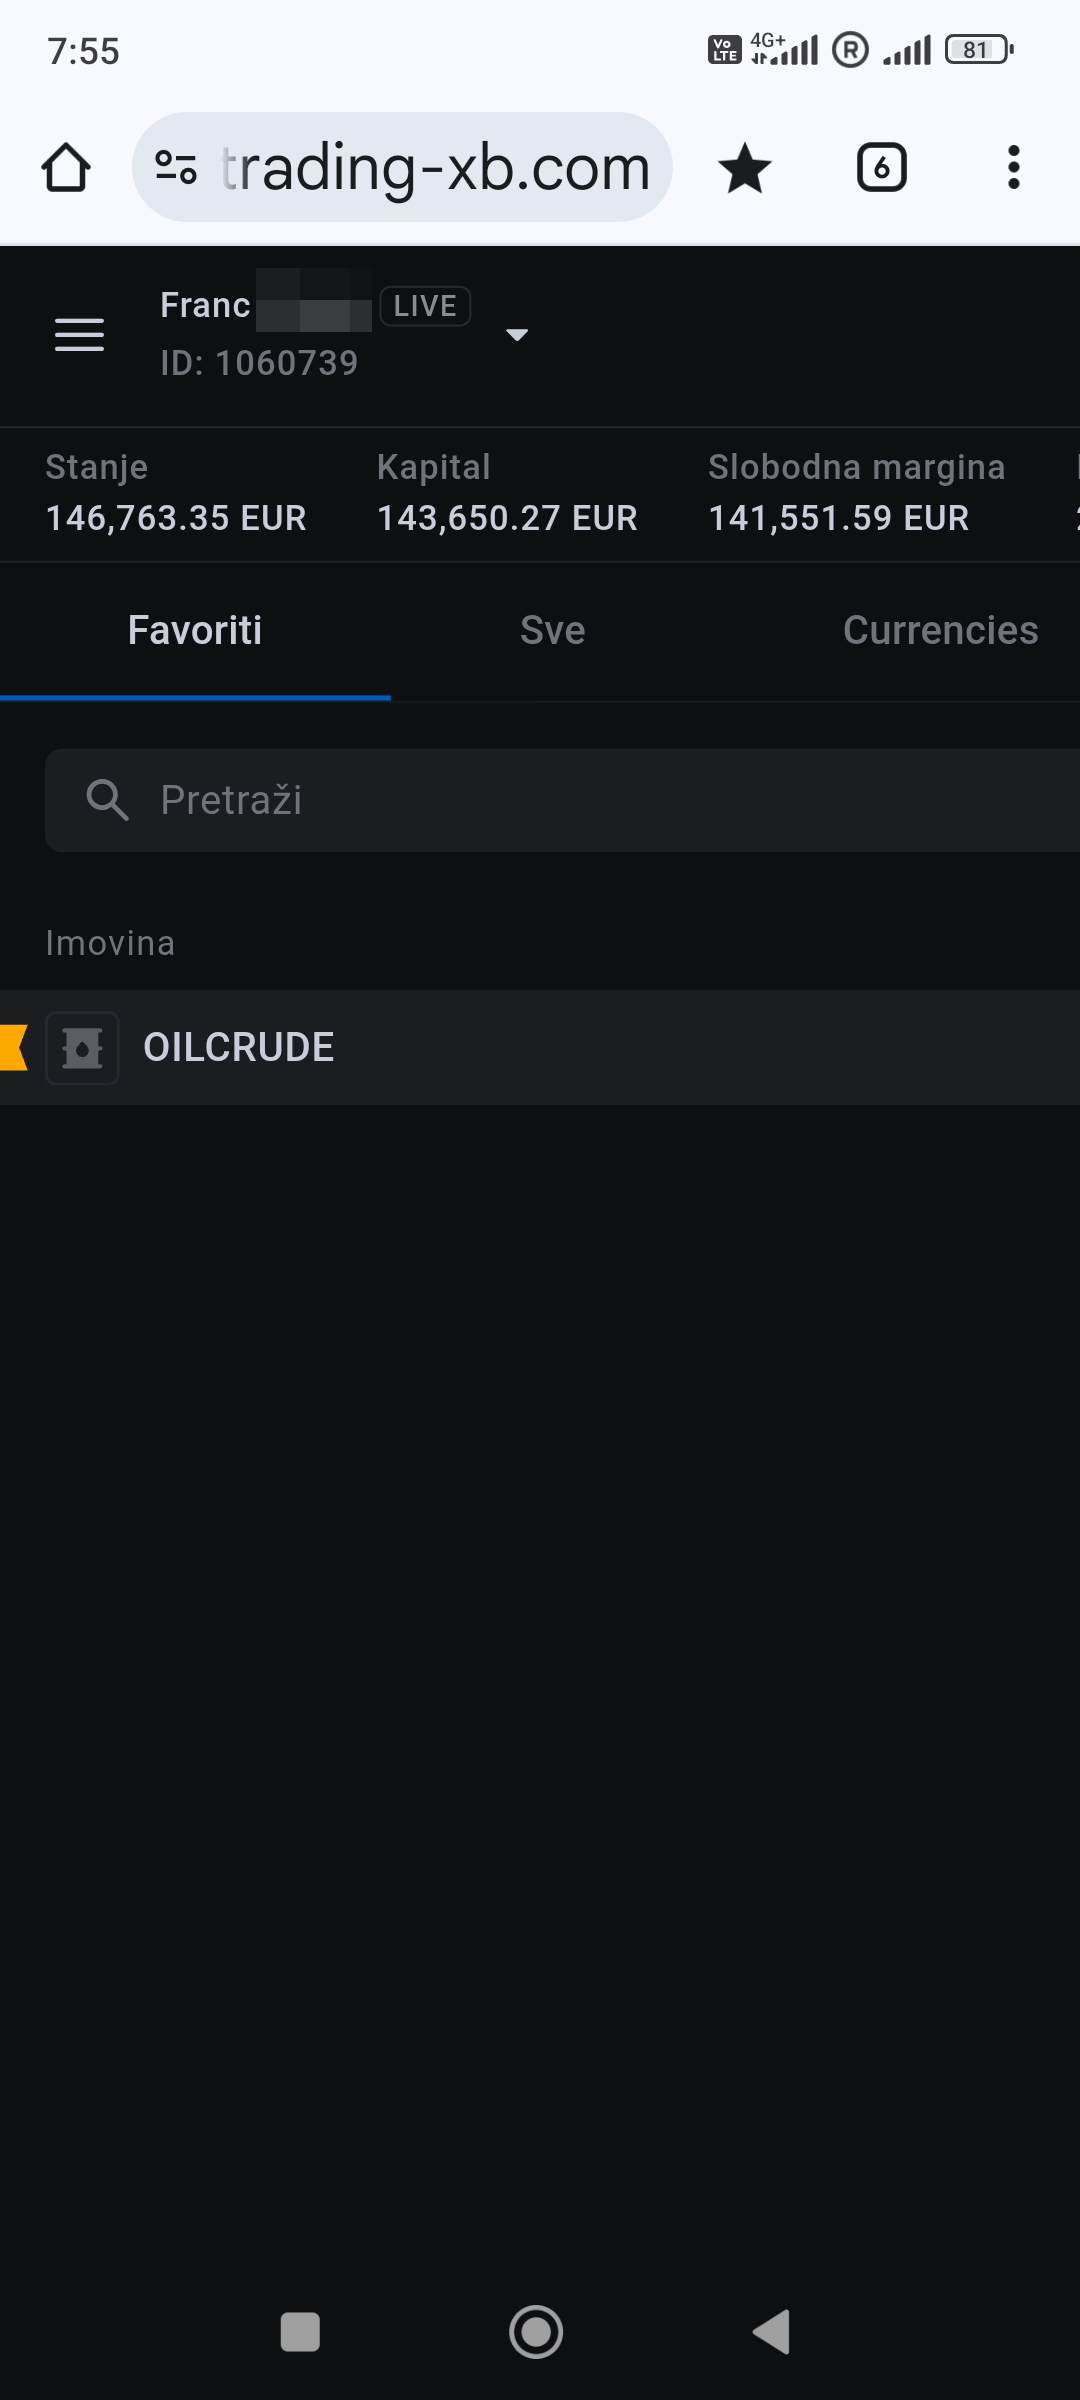
Task: Open the browser three-dot menu
Action: [1013, 167]
